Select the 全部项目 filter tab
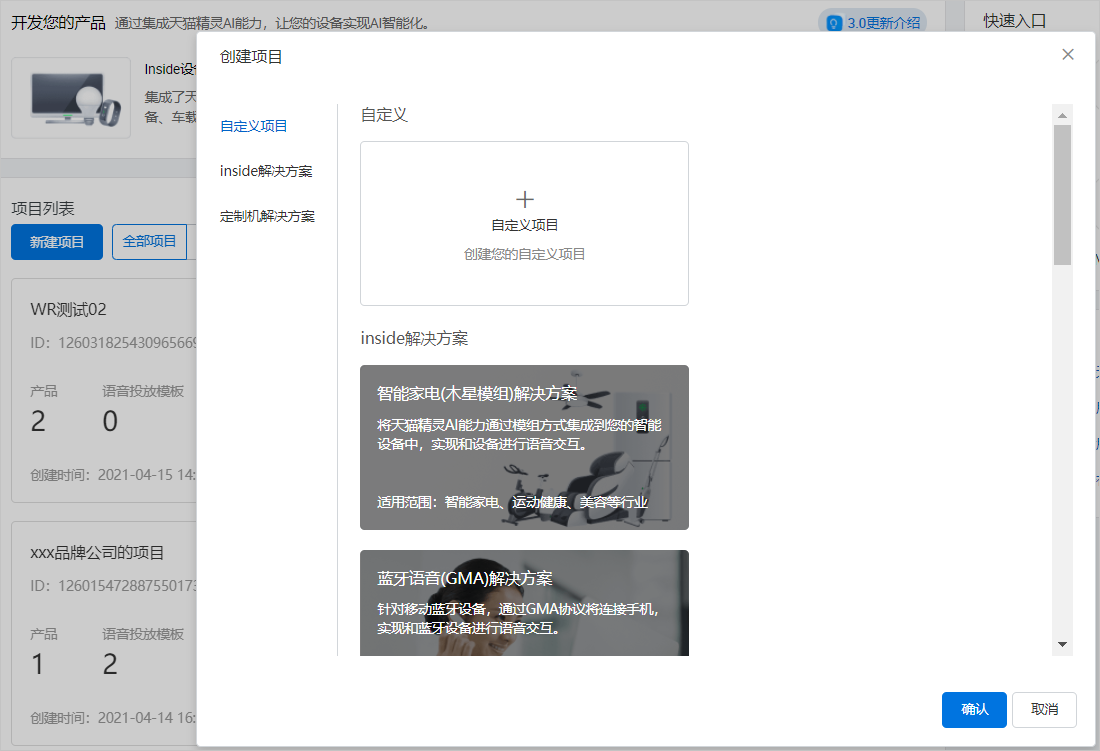 pyautogui.click(x=149, y=242)
